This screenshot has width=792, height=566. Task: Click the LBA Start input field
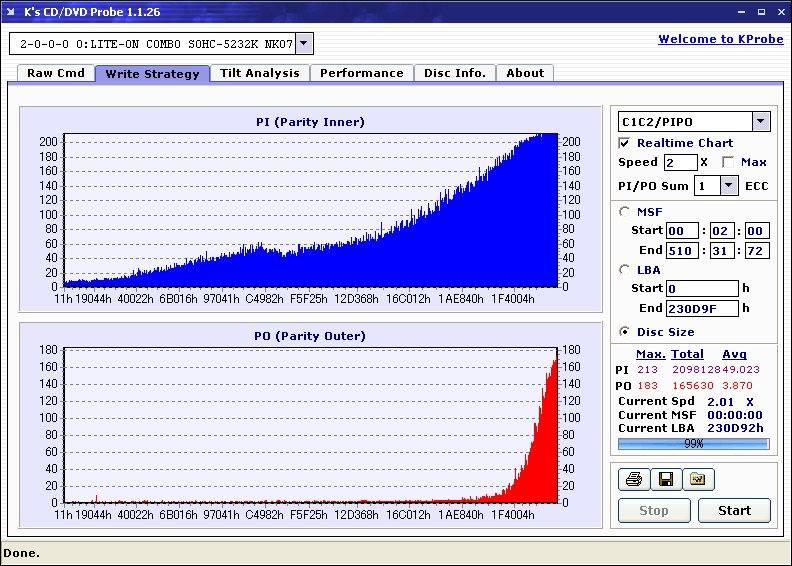click(x=702, y=288)
